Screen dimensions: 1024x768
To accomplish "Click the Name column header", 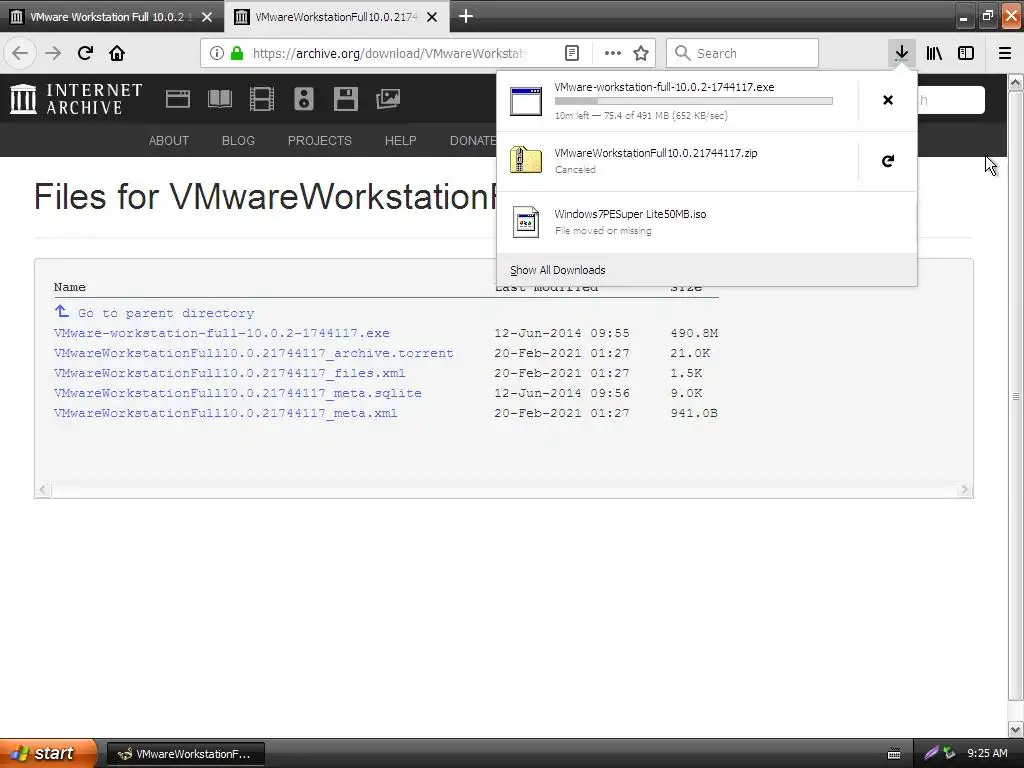I will (70, 287).
